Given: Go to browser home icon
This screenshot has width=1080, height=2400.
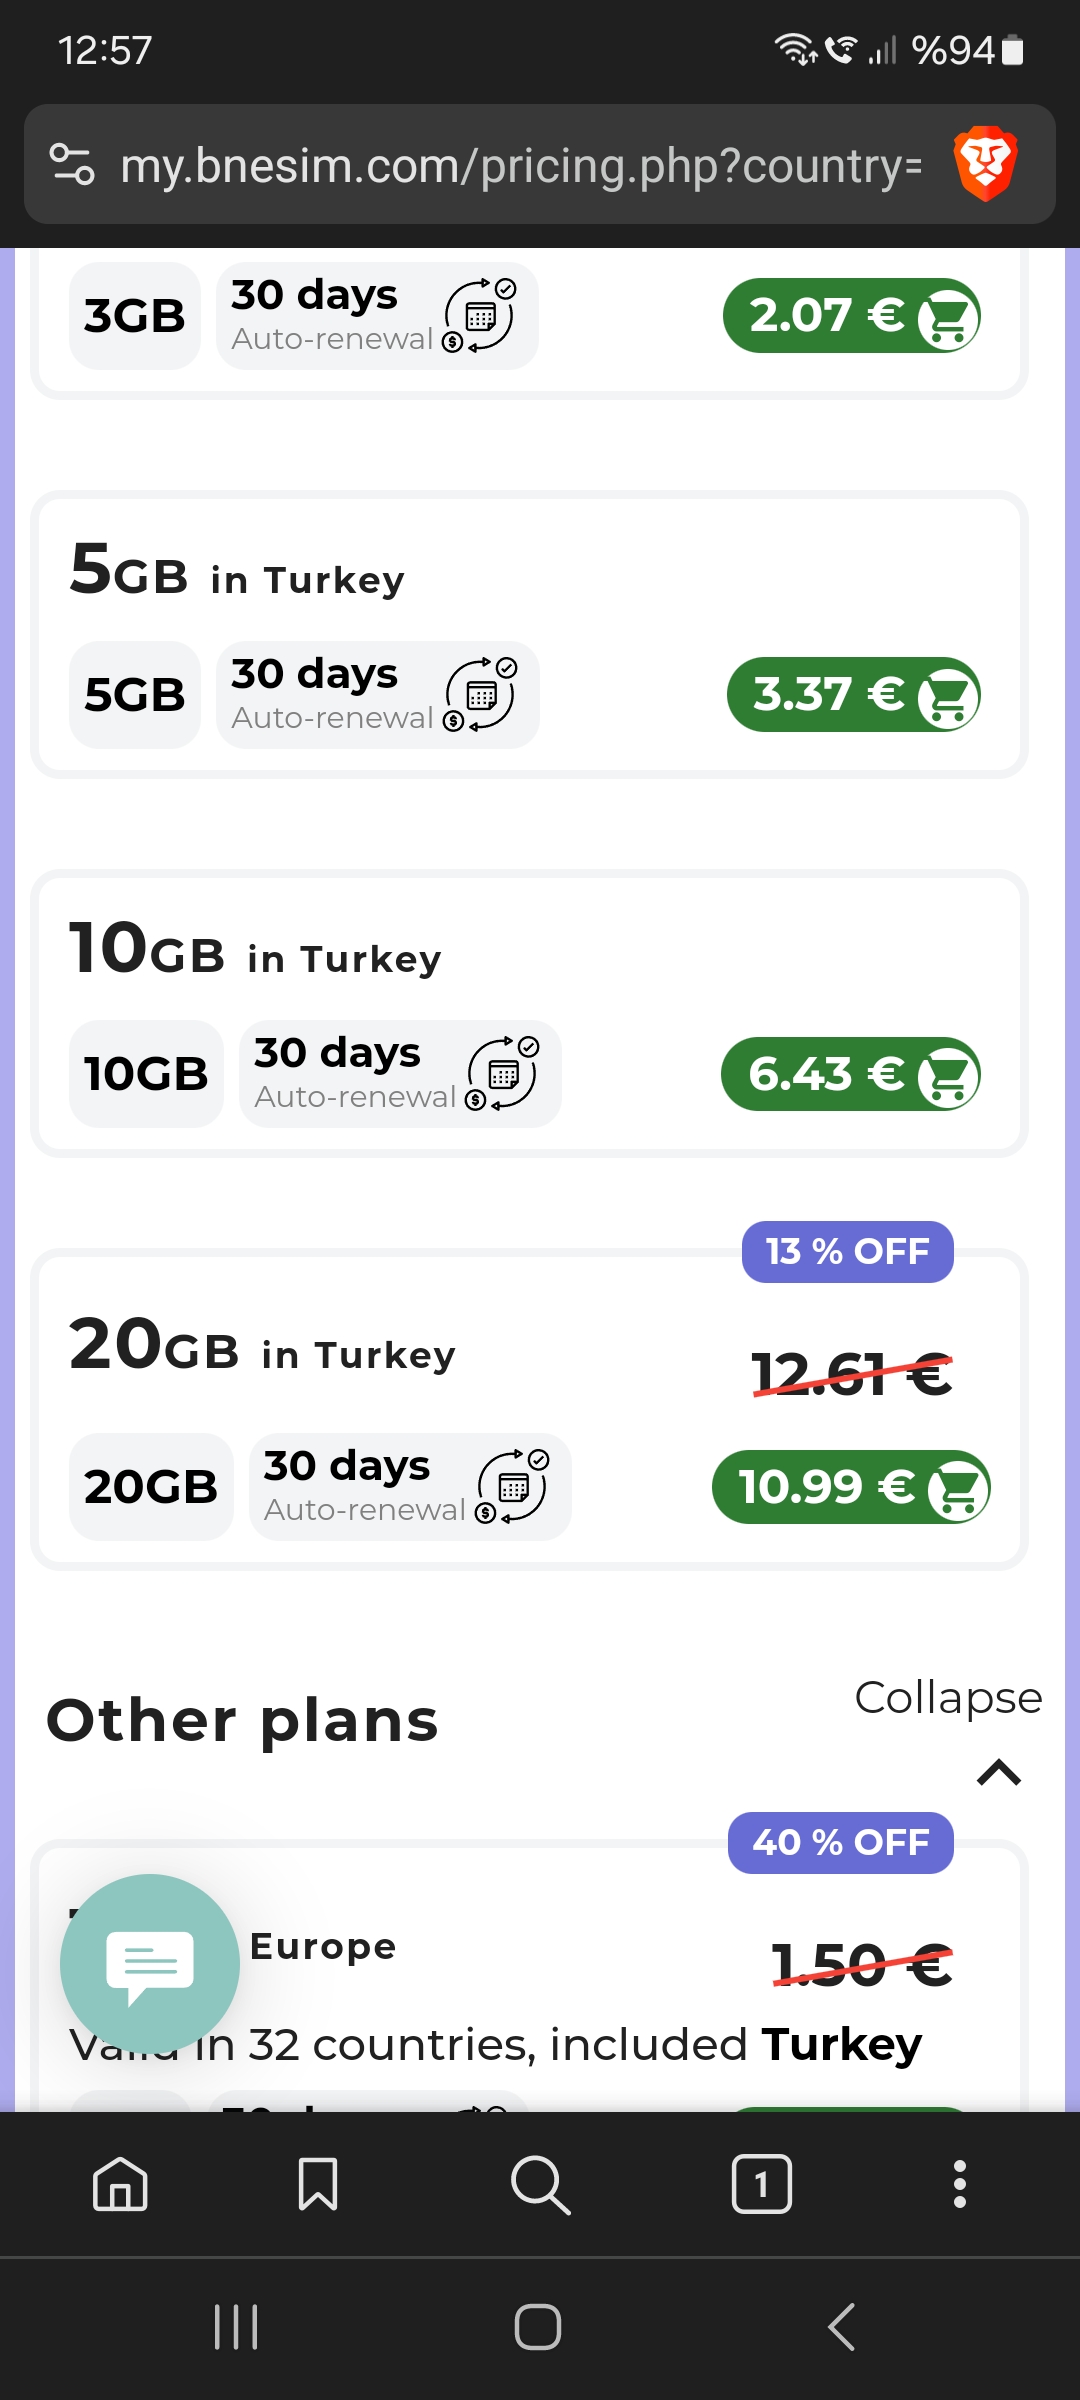Looking at the screenshot, I should pyautogui.click(x=120, y=2183).
